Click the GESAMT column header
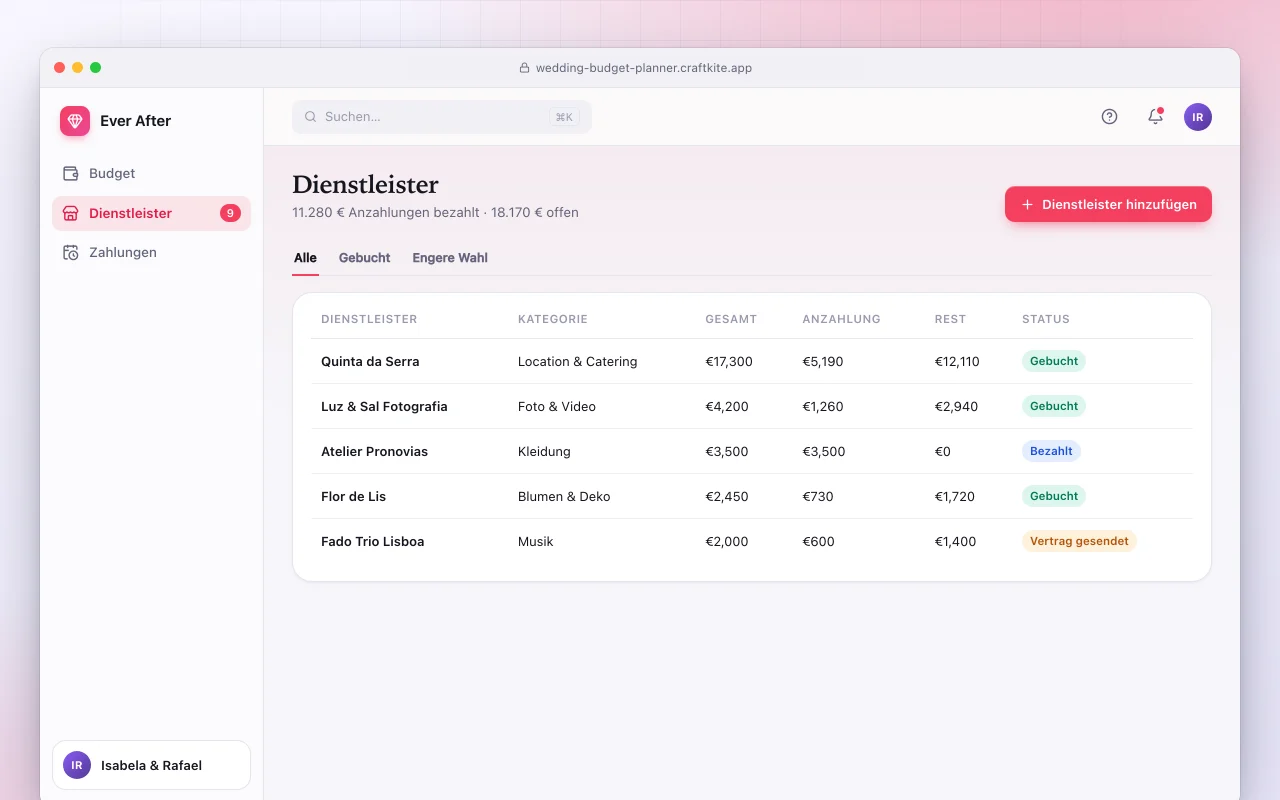 pyautogui.click(x=731, y=319)
